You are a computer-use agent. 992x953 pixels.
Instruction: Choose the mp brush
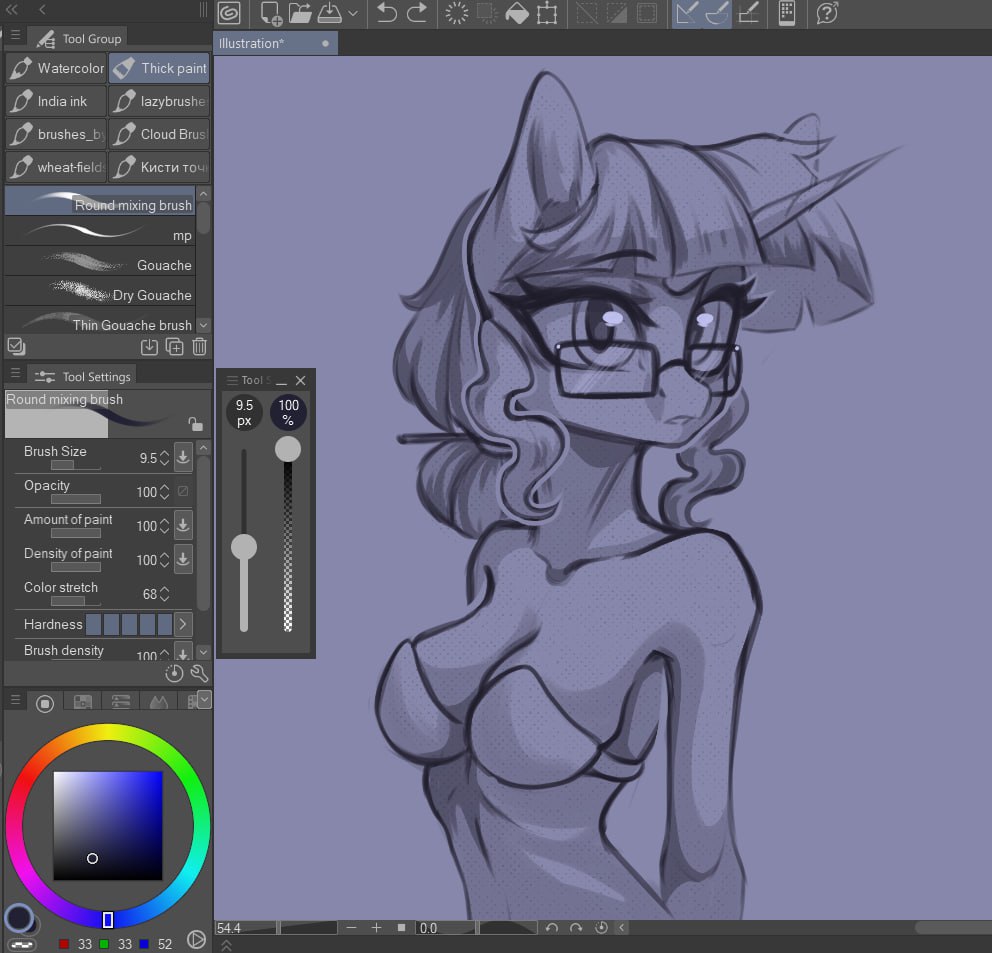(x=100, y=231)
